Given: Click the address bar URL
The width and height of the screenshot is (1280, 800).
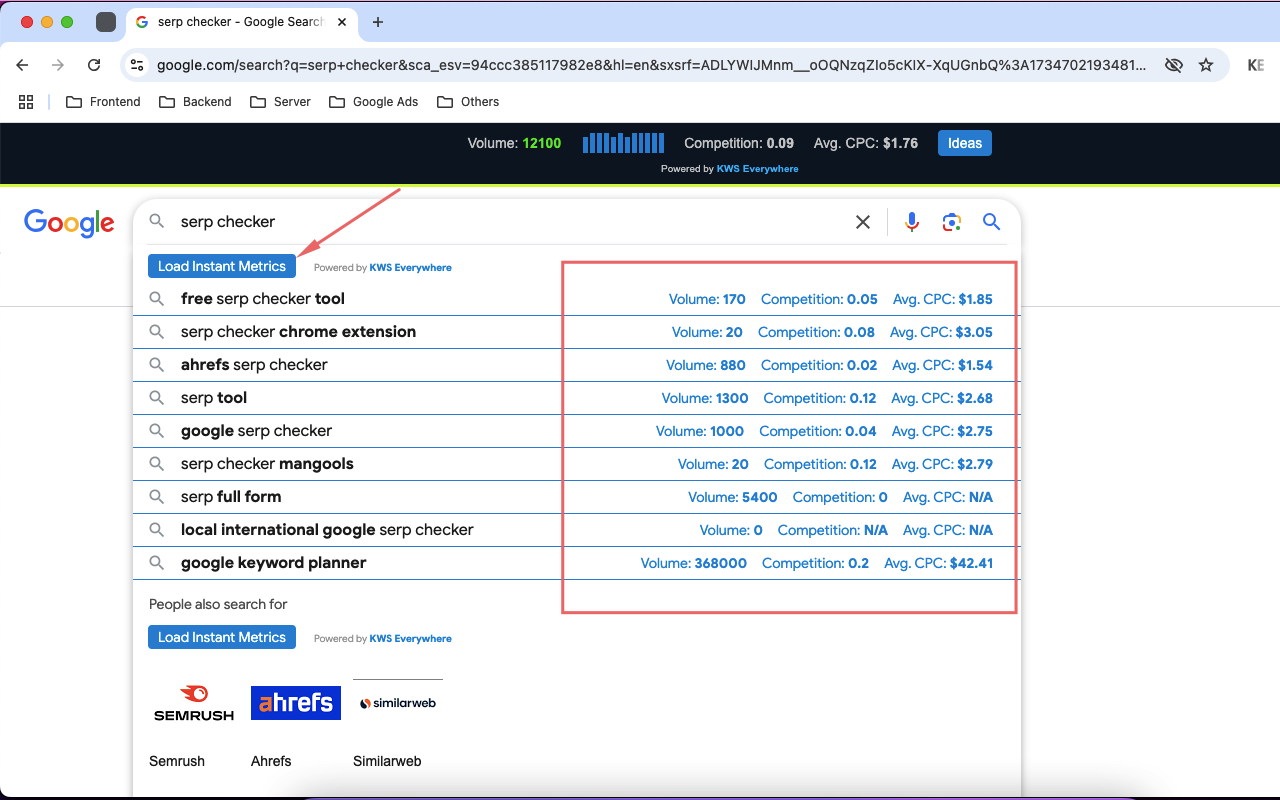Looking at the screenshot, I should click(650, 65).
